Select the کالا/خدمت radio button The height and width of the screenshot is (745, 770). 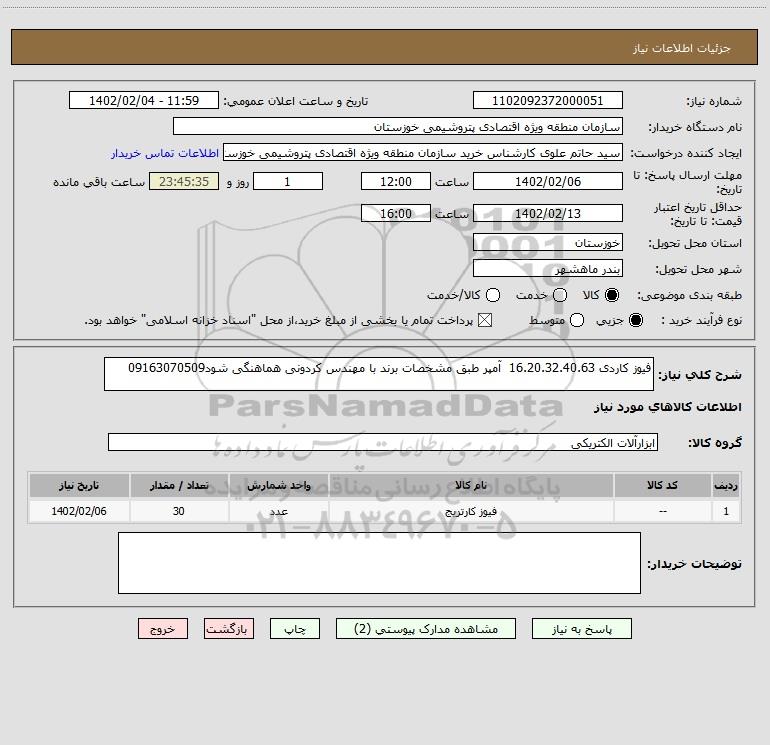493,295
